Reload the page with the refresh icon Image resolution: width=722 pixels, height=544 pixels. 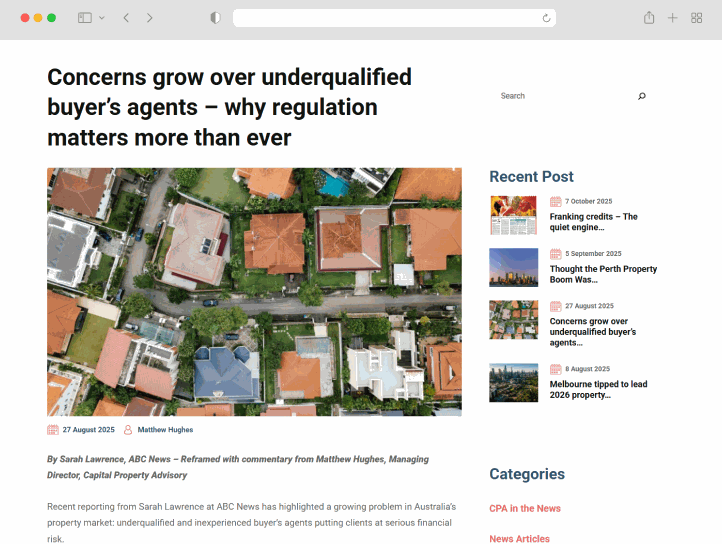click(x=546, y=18)
